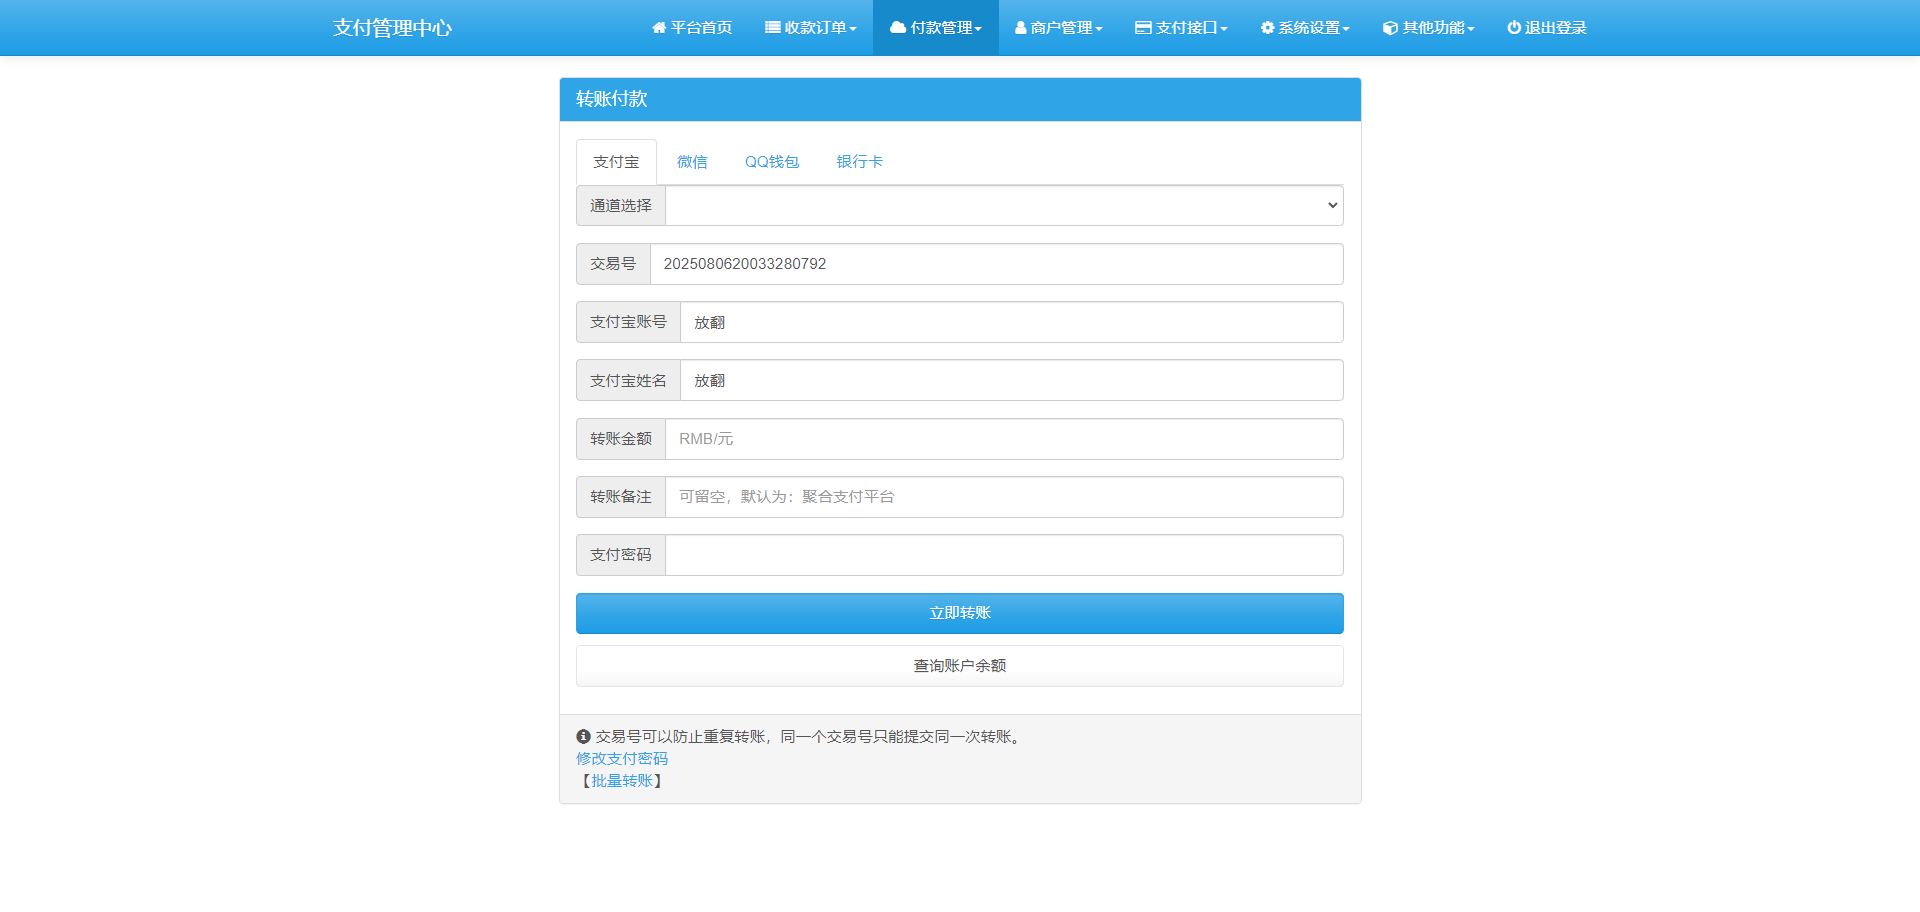Click the info circle icon before the transaction note
Screen dimensions: 1920x912
tap(583, 735)
